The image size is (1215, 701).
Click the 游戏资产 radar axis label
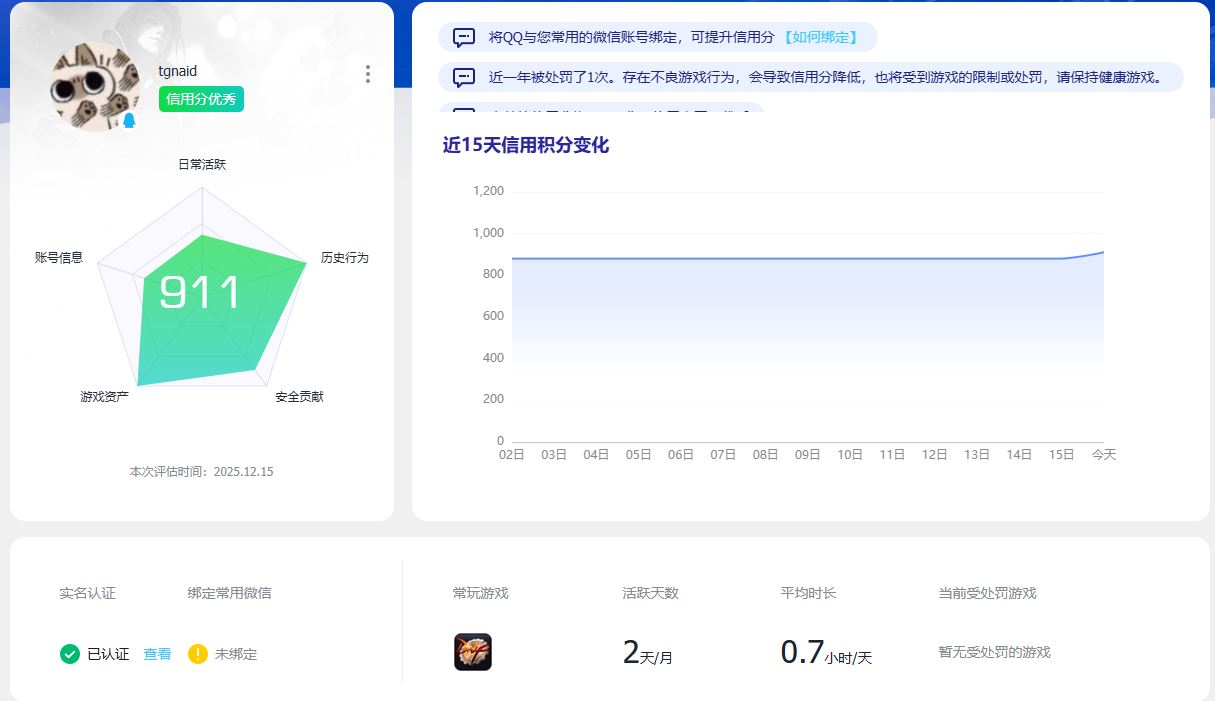click(103, 397)
